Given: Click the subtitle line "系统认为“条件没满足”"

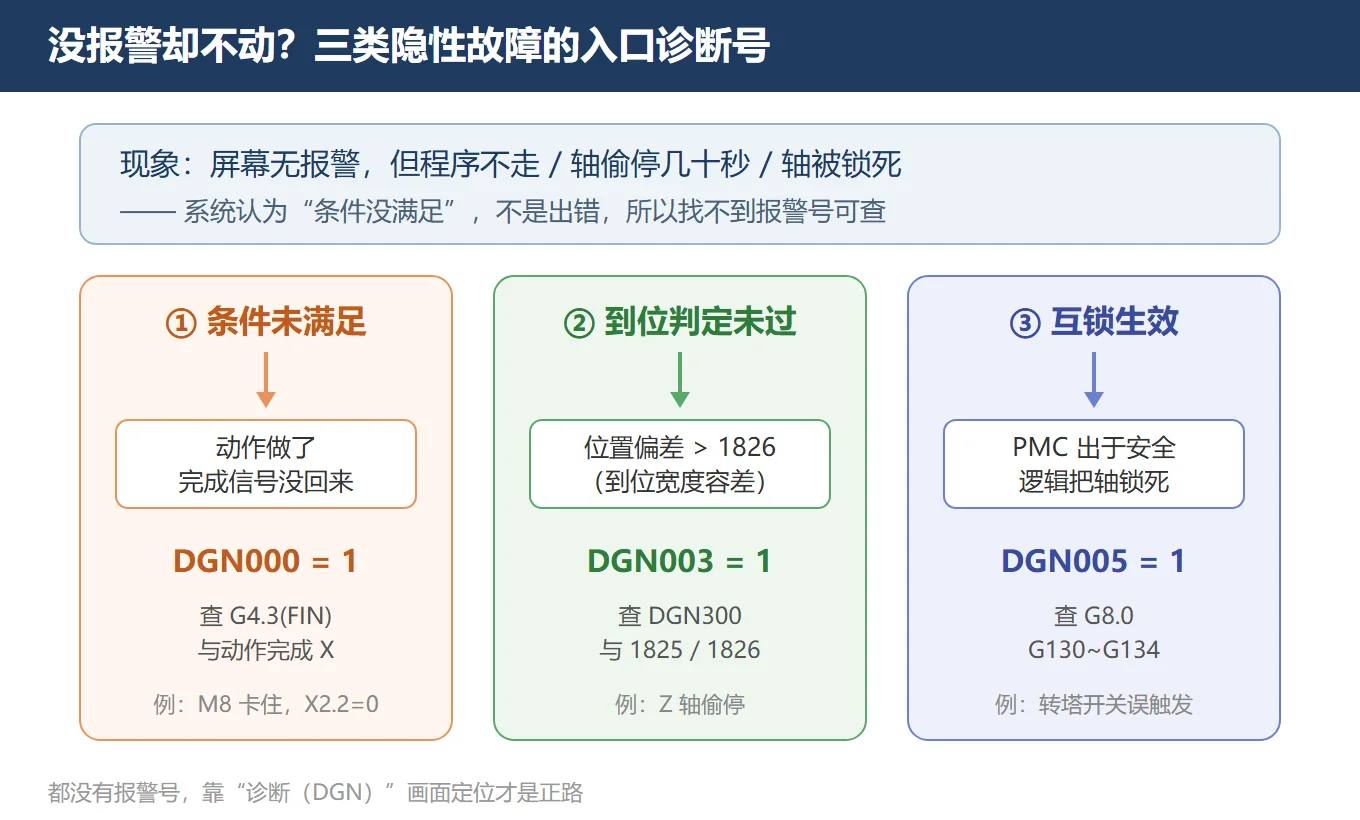Looking at the screenshot, I should tap(503, 212).
